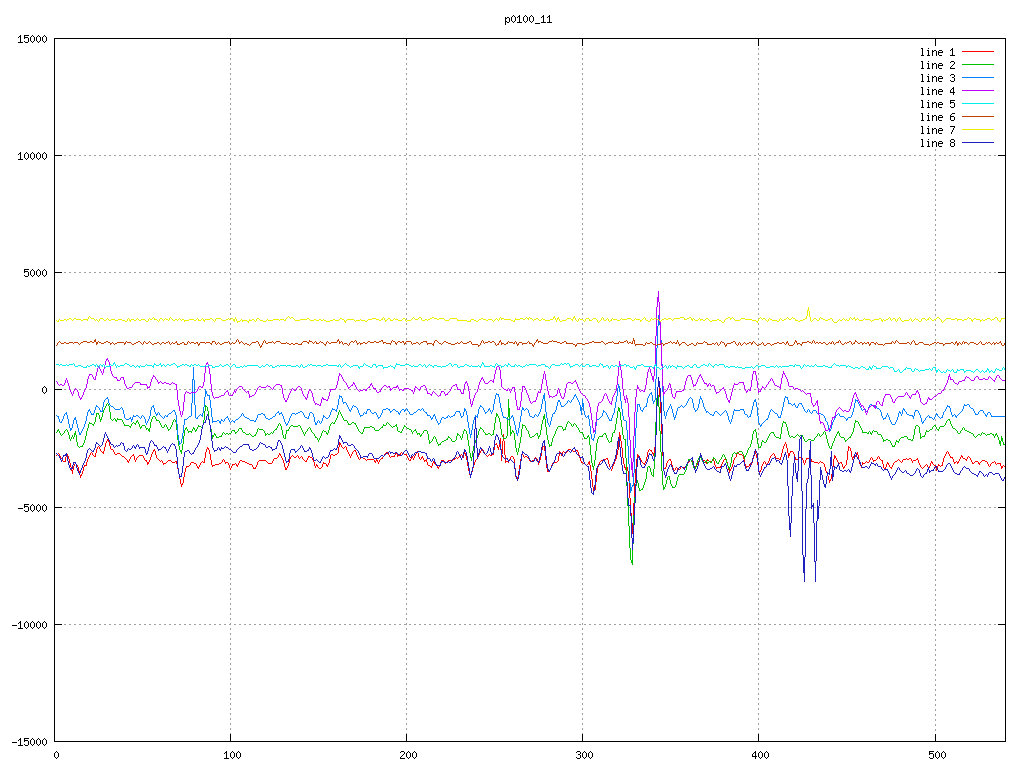The width and height of the screenshot is (1024, 768).
Task: Click the 15000 y-axis label
Action: point(31,39)
